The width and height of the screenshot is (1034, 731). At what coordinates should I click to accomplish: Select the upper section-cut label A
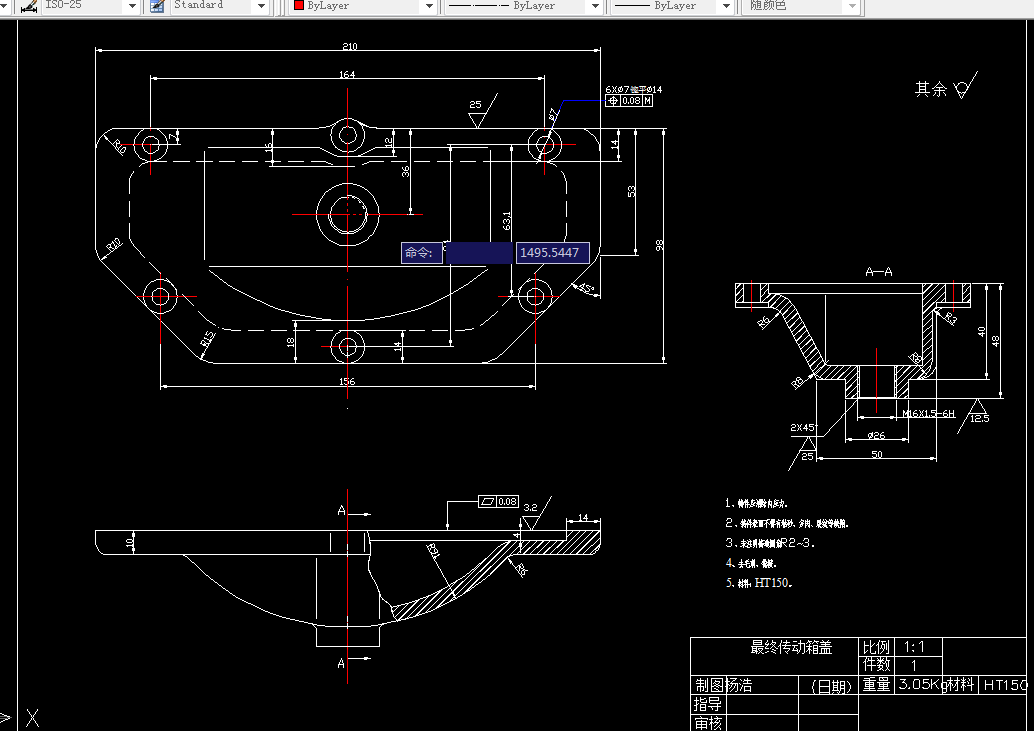click(342, 510)
